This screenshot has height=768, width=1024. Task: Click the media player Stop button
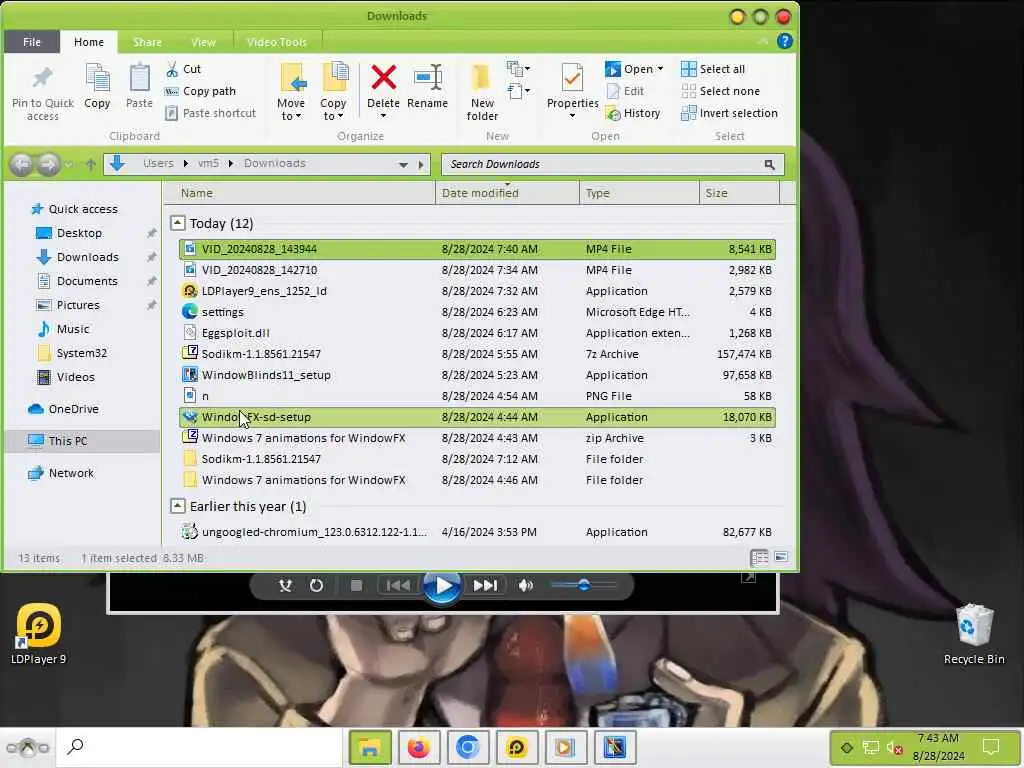[356, 585]
